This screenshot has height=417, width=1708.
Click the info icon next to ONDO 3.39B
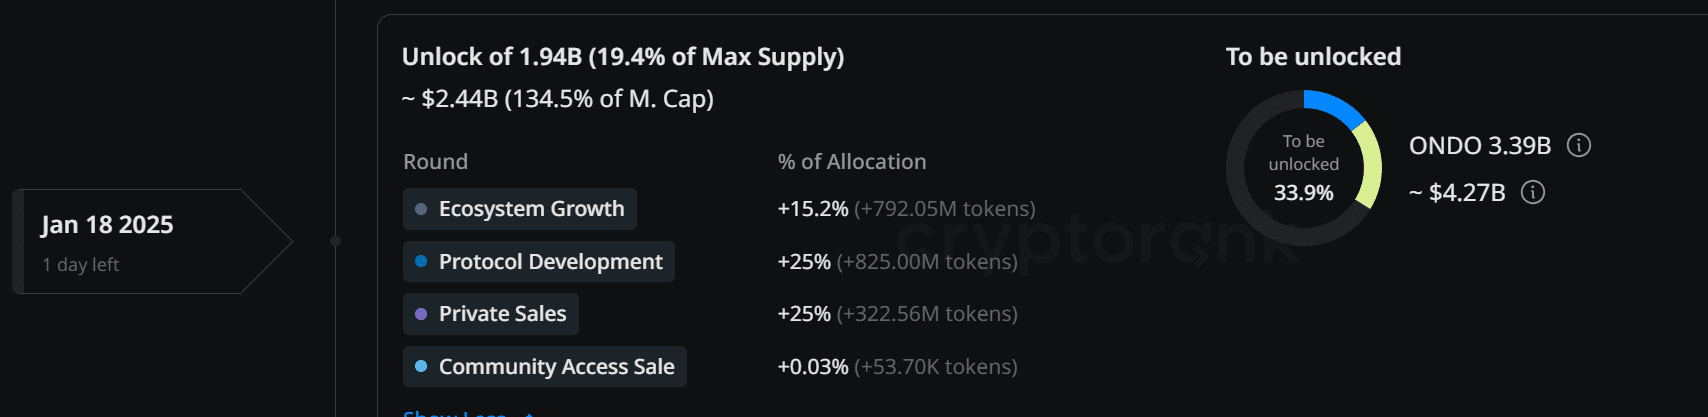coord(1579,146)
